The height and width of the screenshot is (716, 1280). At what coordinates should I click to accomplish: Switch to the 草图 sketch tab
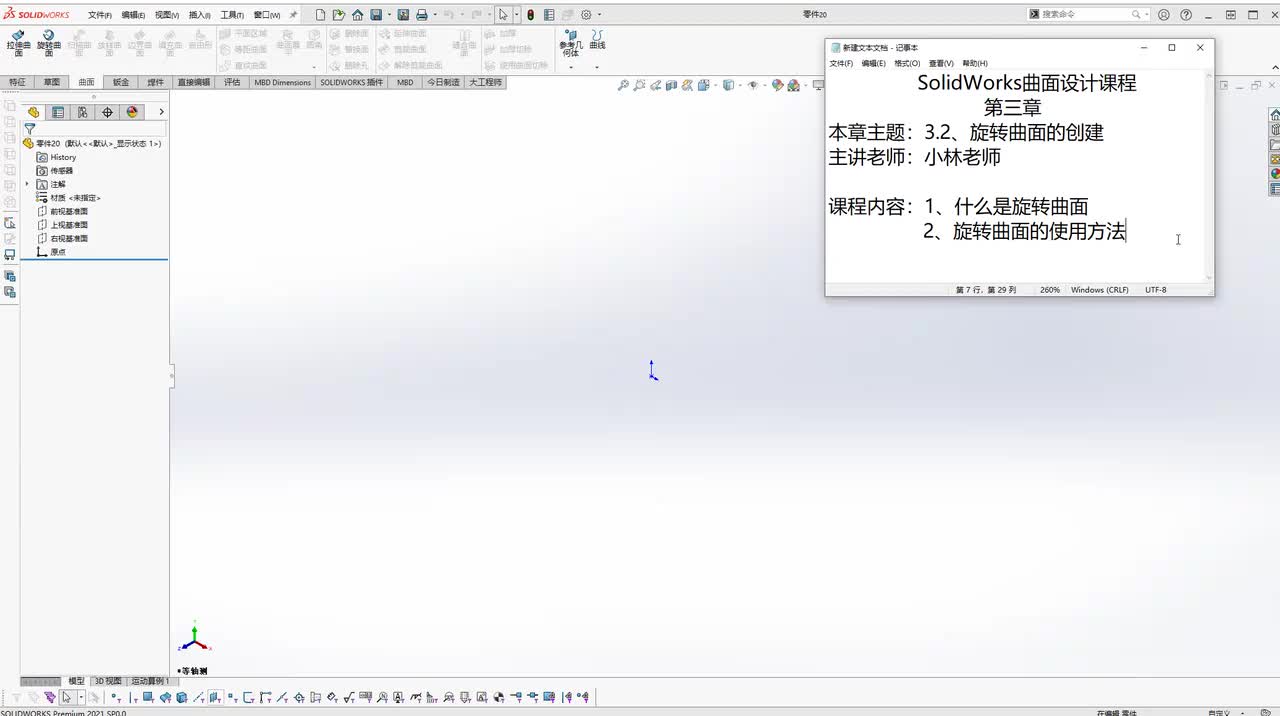[51, 82]
